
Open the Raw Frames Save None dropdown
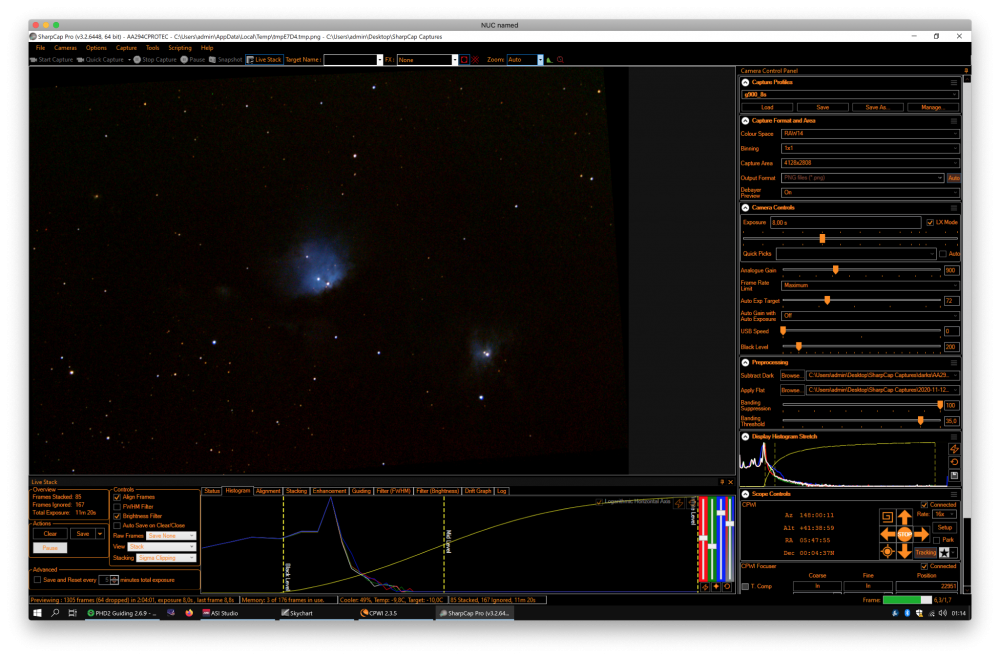[171, 536]
